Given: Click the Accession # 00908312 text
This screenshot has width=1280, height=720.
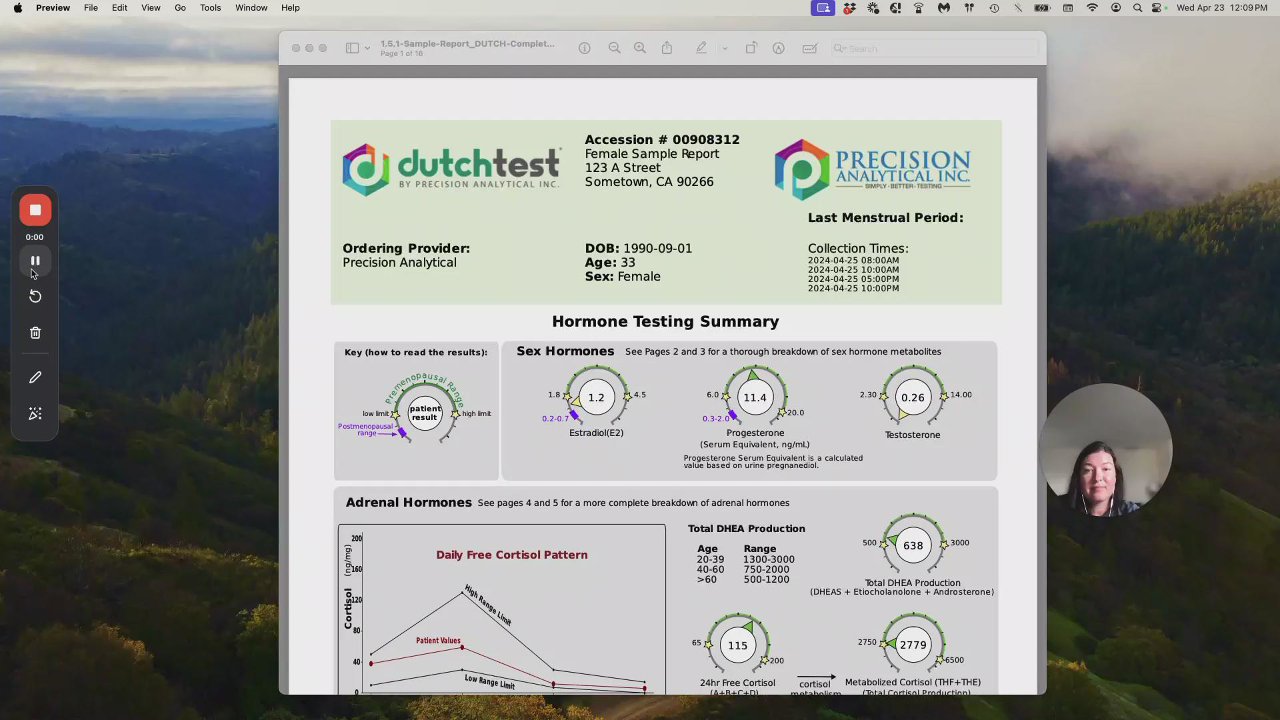Looking at the screenshot, I should click(x=662, y=140).
